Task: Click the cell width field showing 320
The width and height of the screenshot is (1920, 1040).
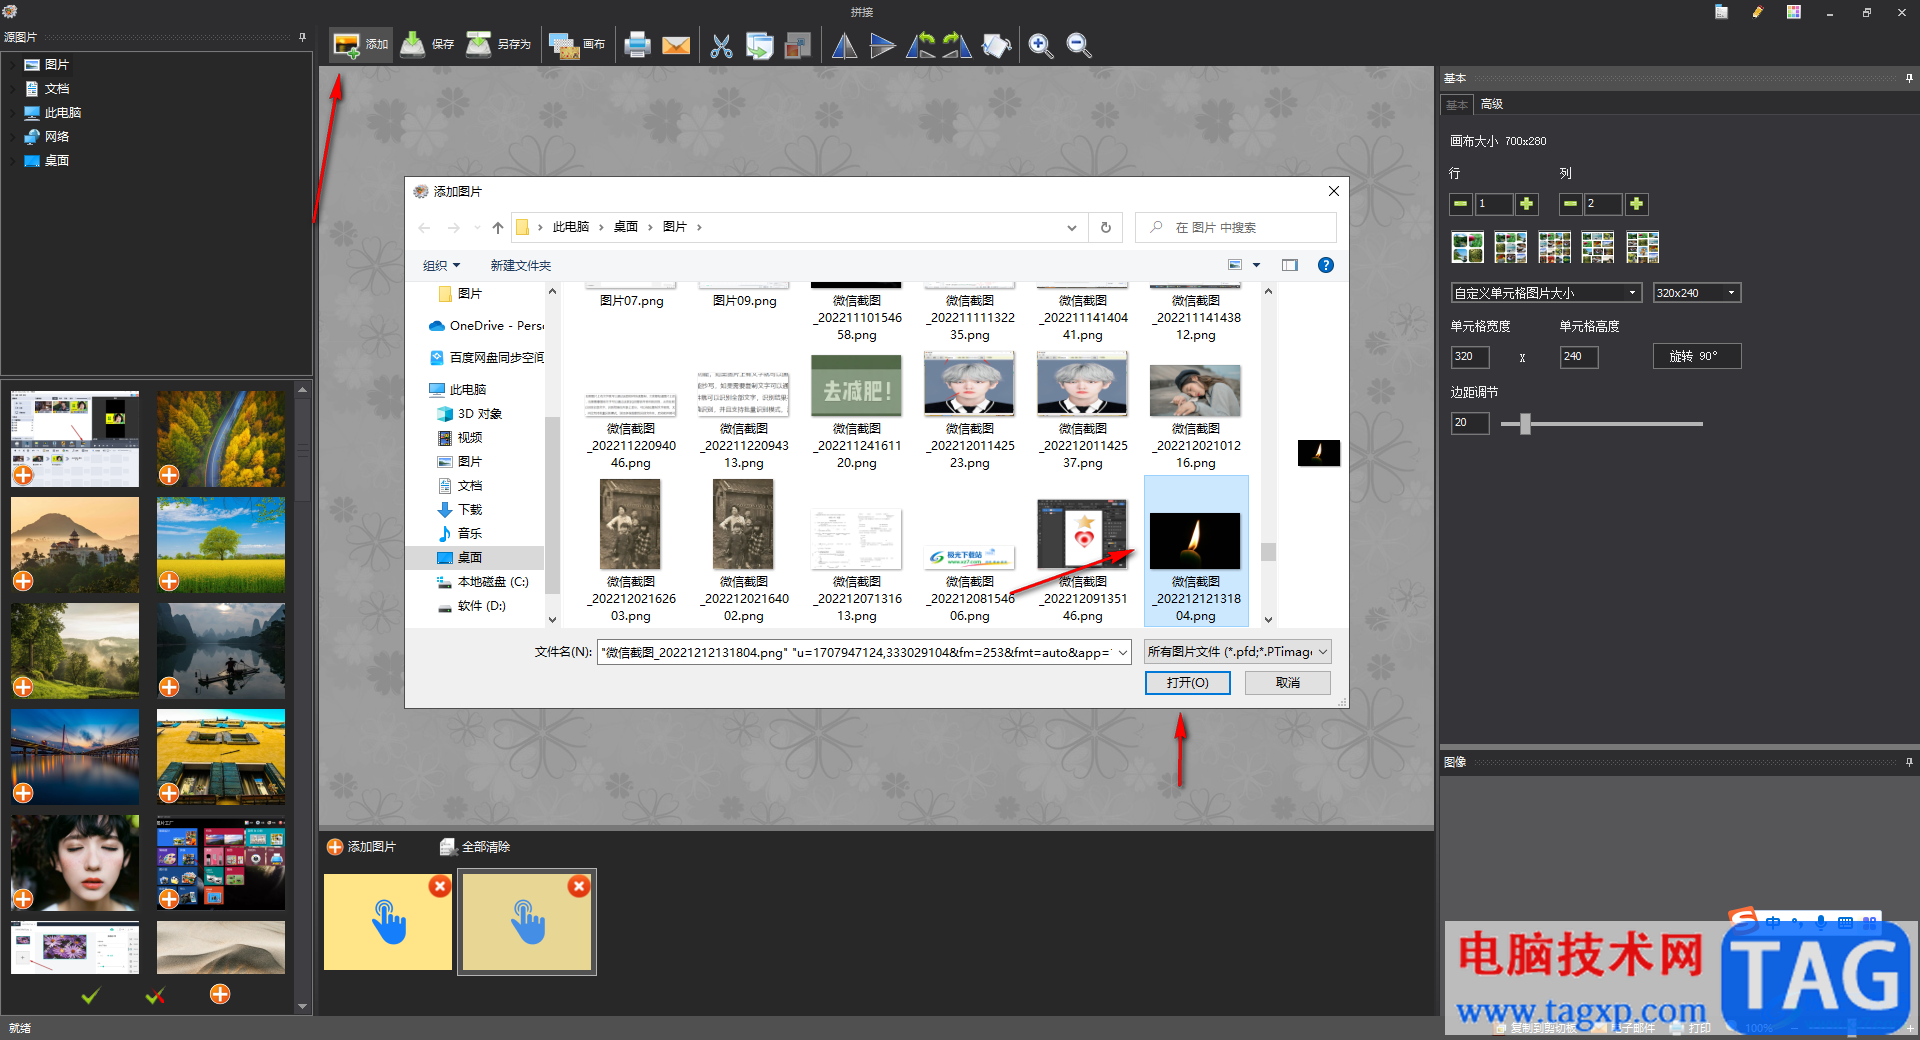Action: point(1470,357)
